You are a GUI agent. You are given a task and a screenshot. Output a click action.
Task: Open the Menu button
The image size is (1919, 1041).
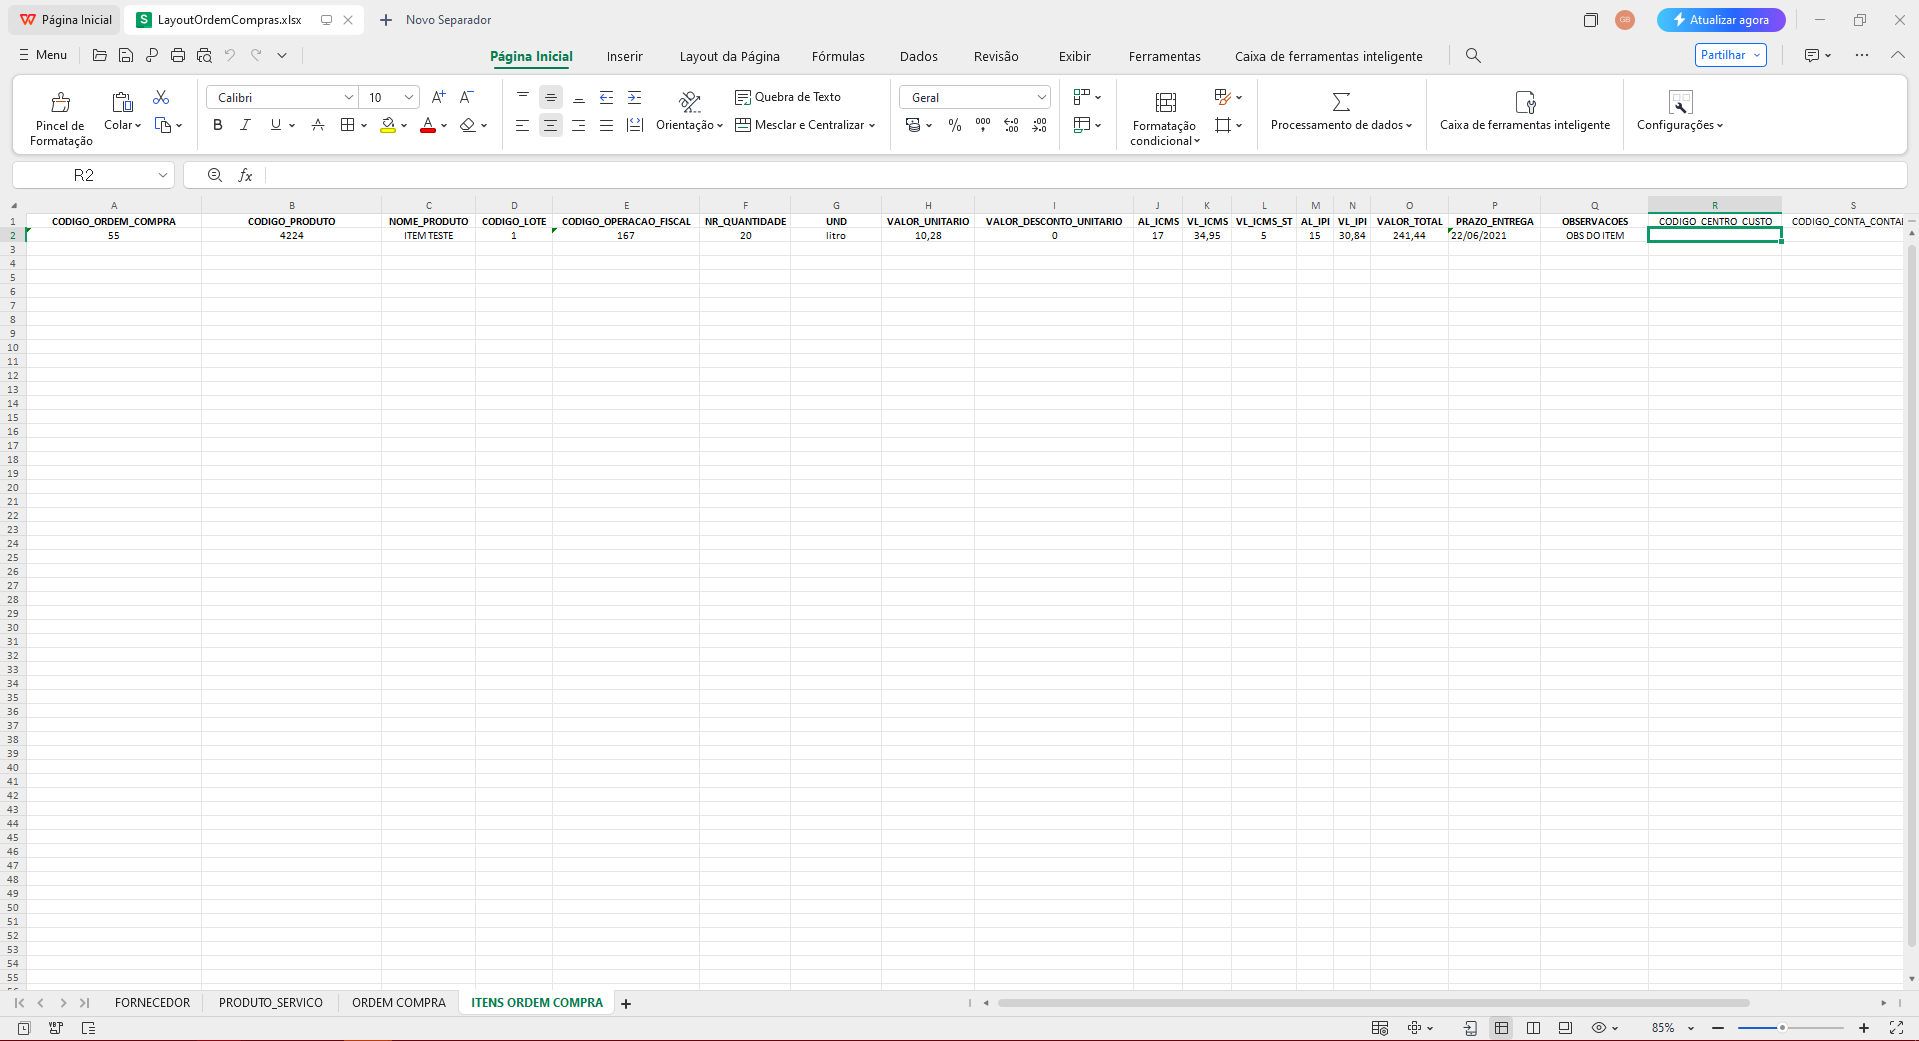(43, 55)
